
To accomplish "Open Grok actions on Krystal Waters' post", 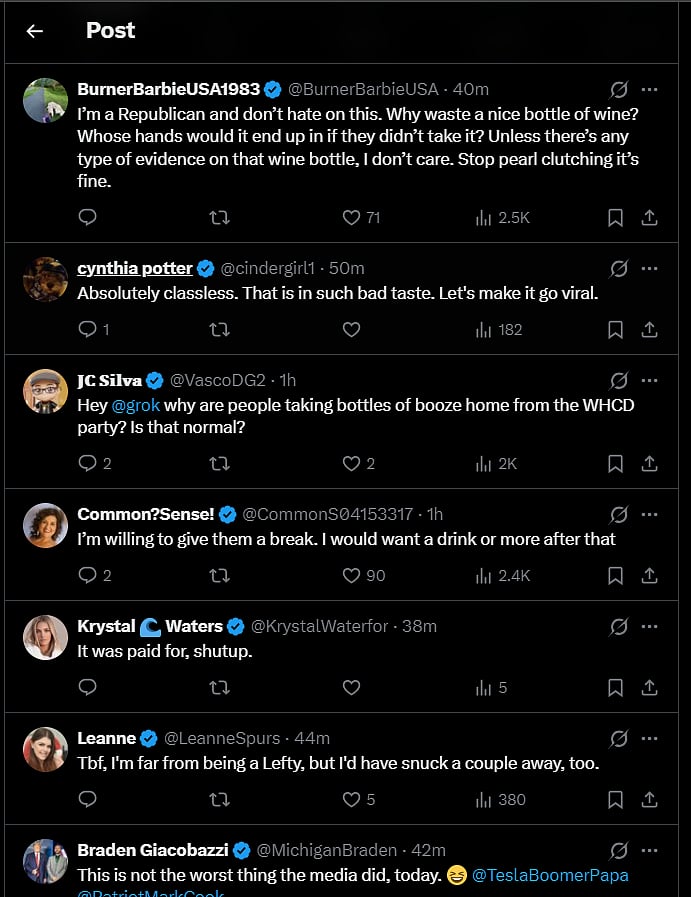I will click(619, 627).
